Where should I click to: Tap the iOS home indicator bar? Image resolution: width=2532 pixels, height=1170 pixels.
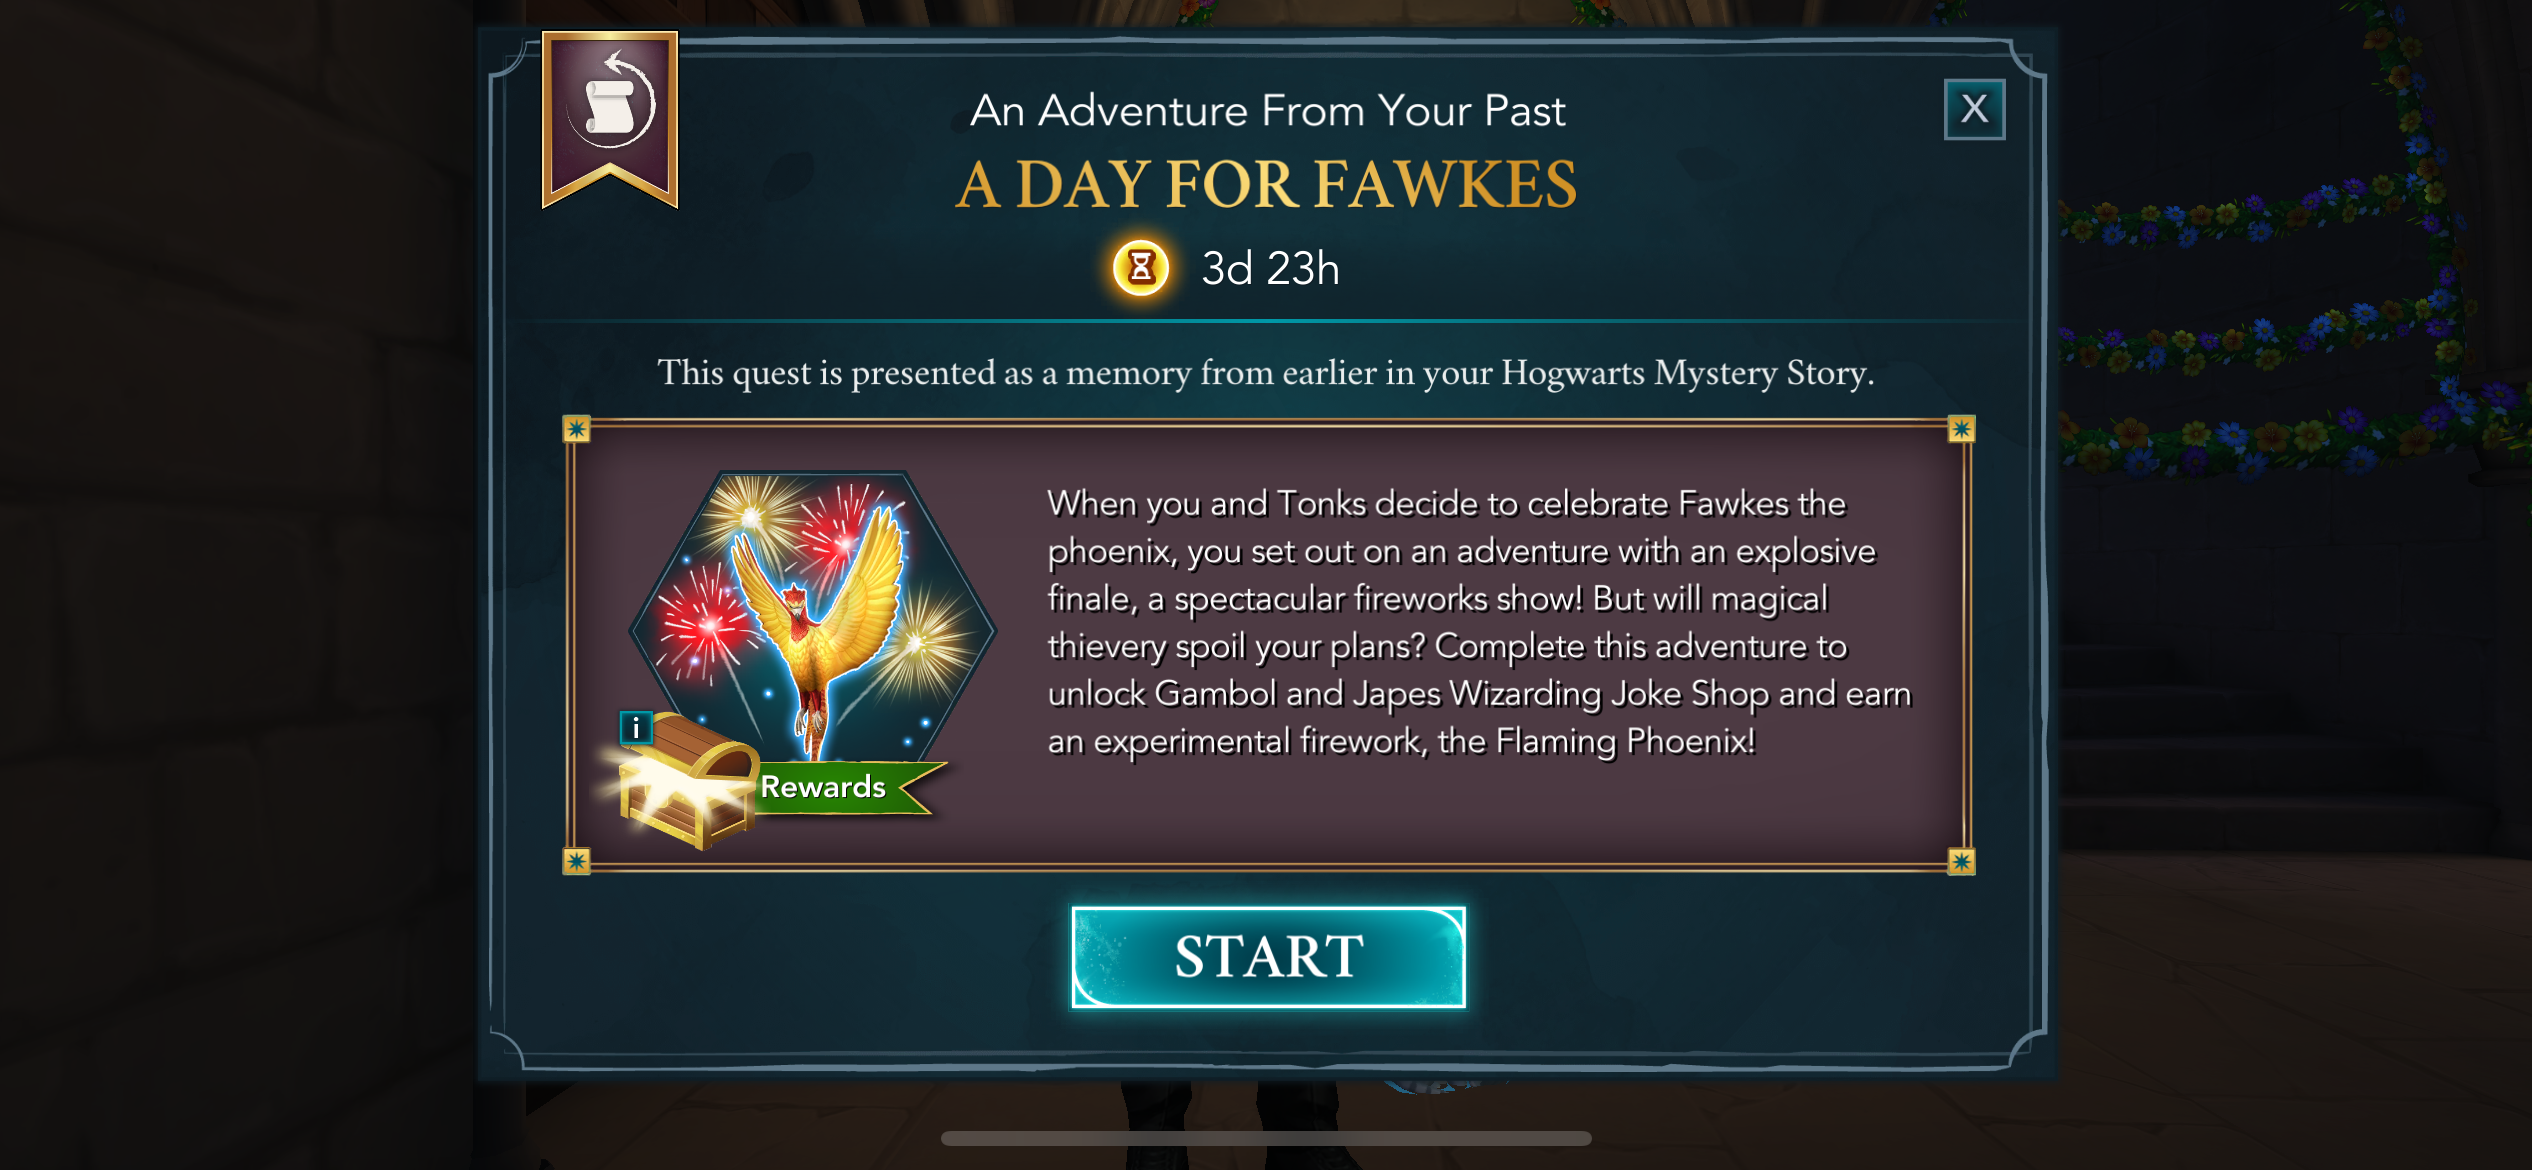tap(1266, 1138)
